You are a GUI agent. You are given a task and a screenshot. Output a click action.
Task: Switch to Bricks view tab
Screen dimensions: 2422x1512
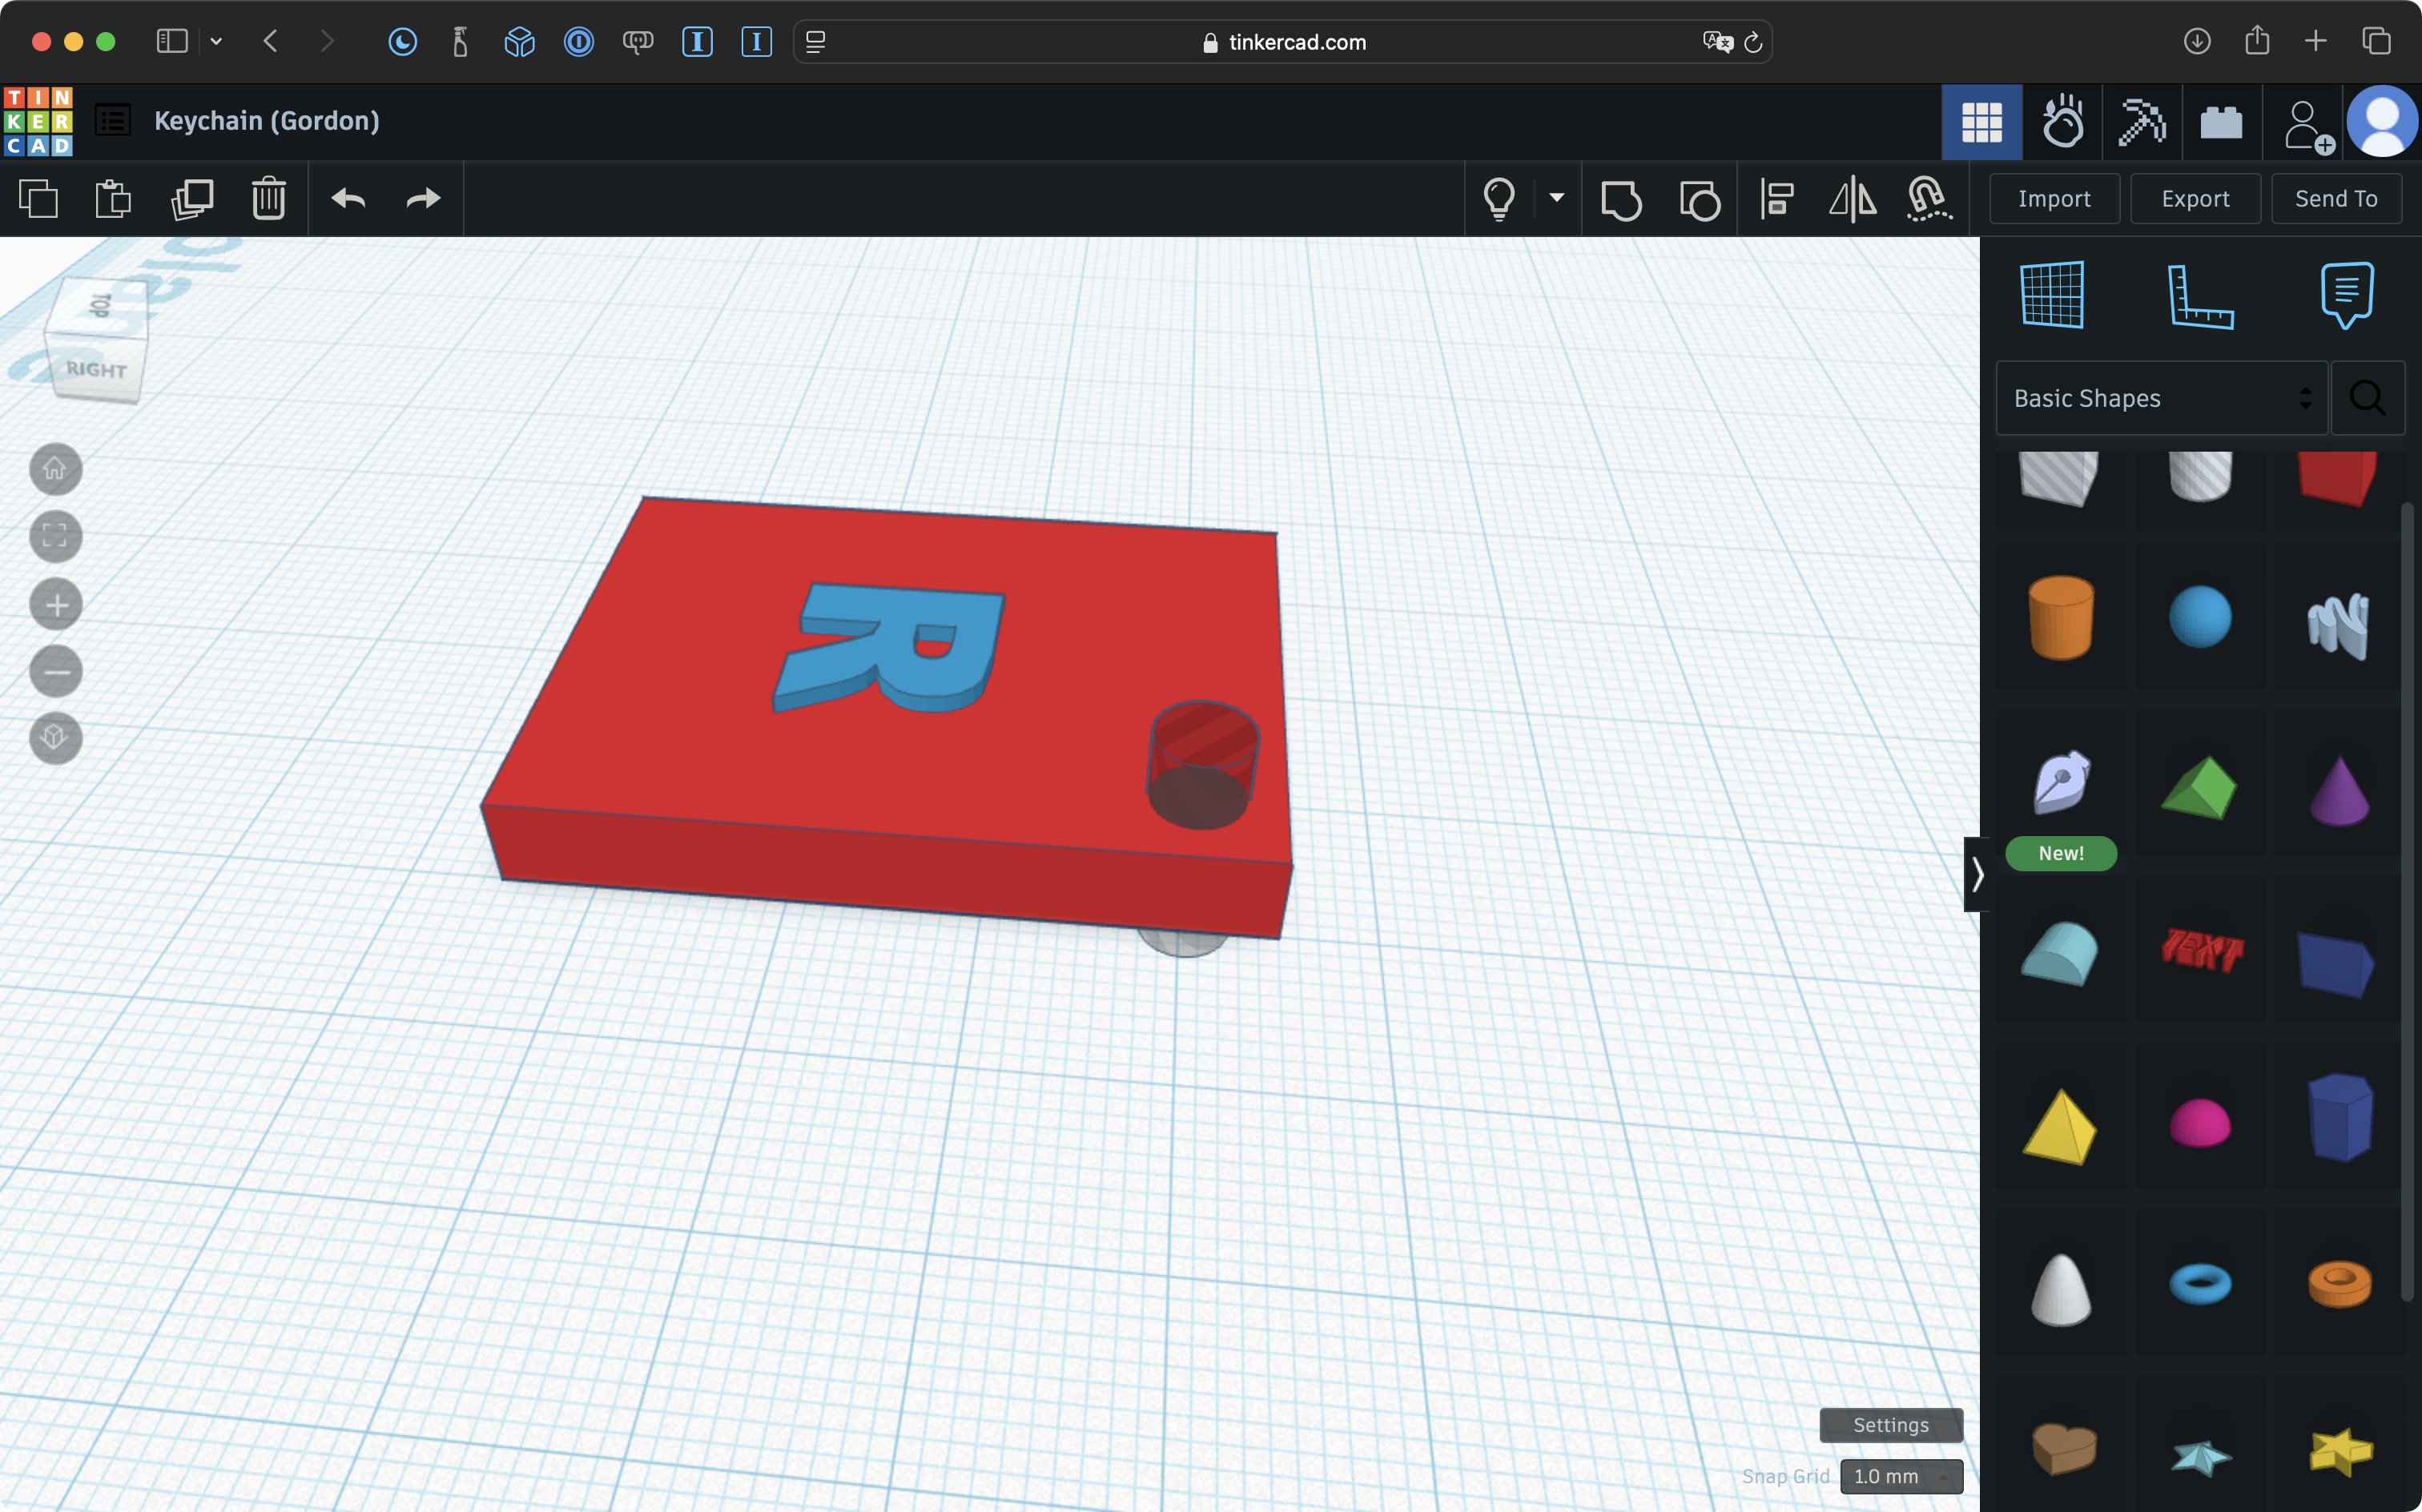pyautogui.click(x=2221, y=122)
